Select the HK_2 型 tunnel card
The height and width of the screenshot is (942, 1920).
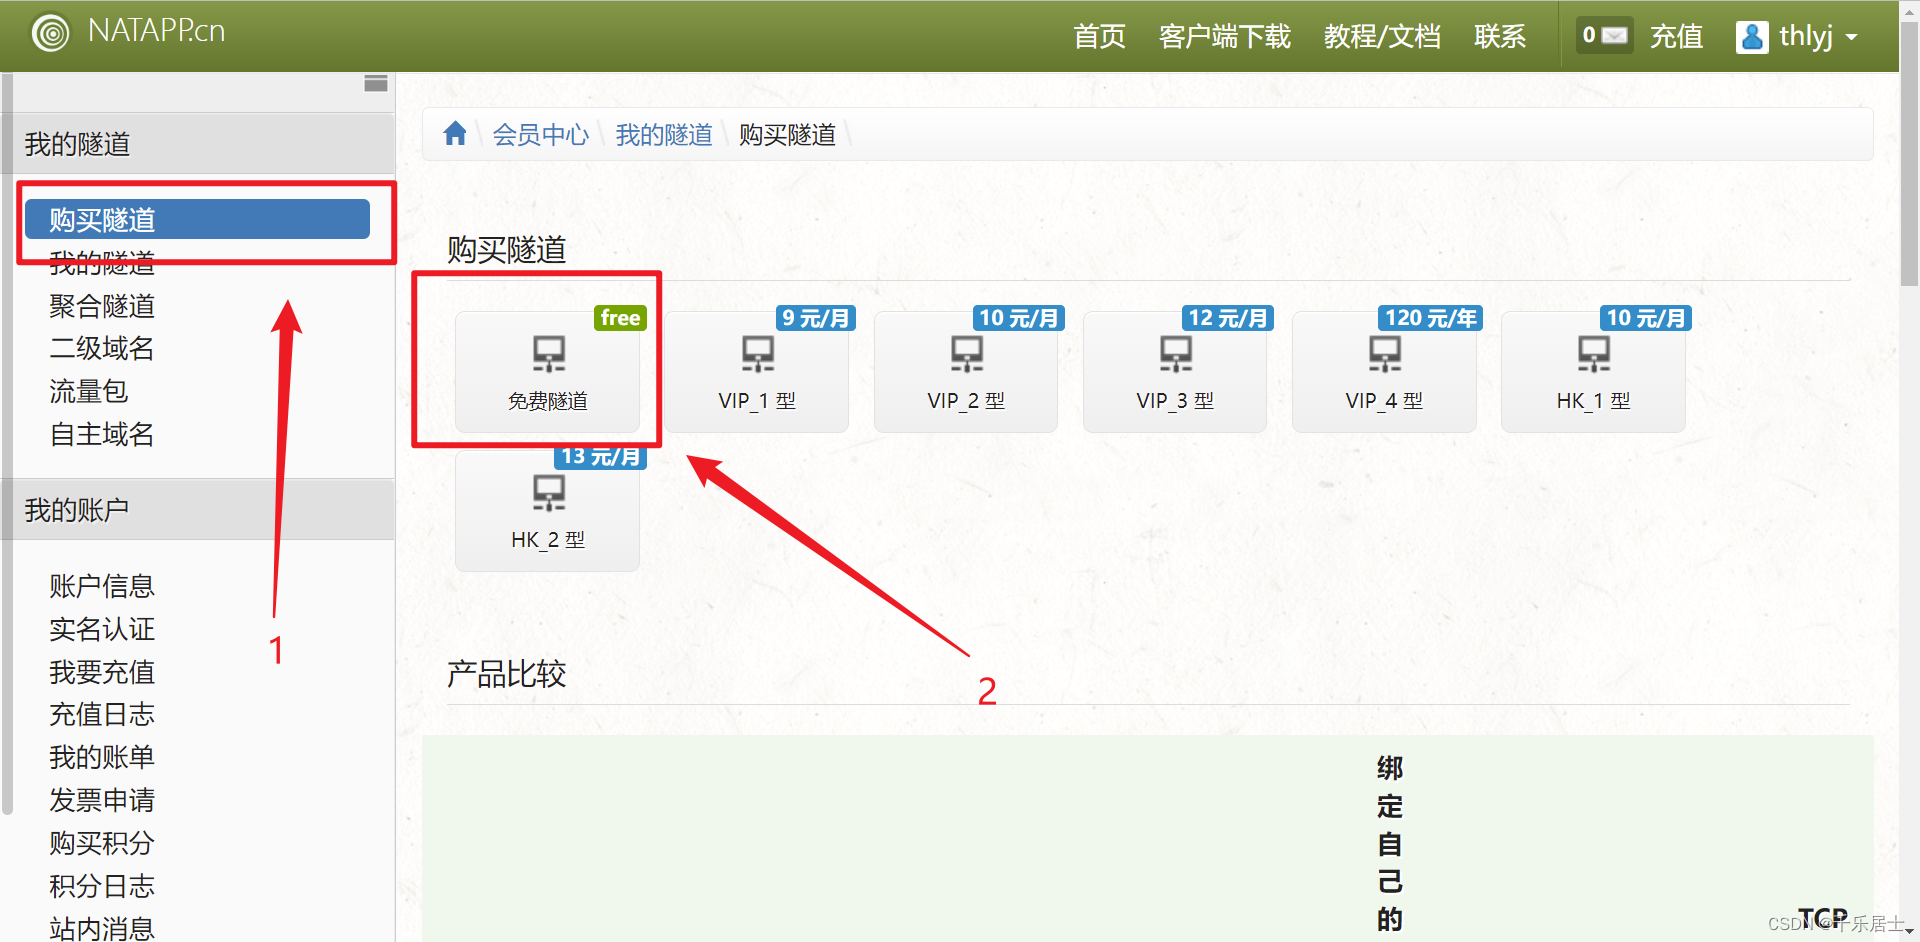547,510
